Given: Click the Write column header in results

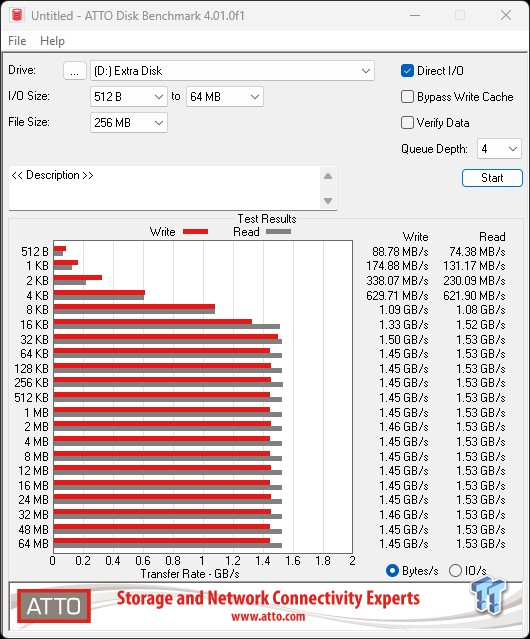Looking at the screenshot, I should (415, 237).
